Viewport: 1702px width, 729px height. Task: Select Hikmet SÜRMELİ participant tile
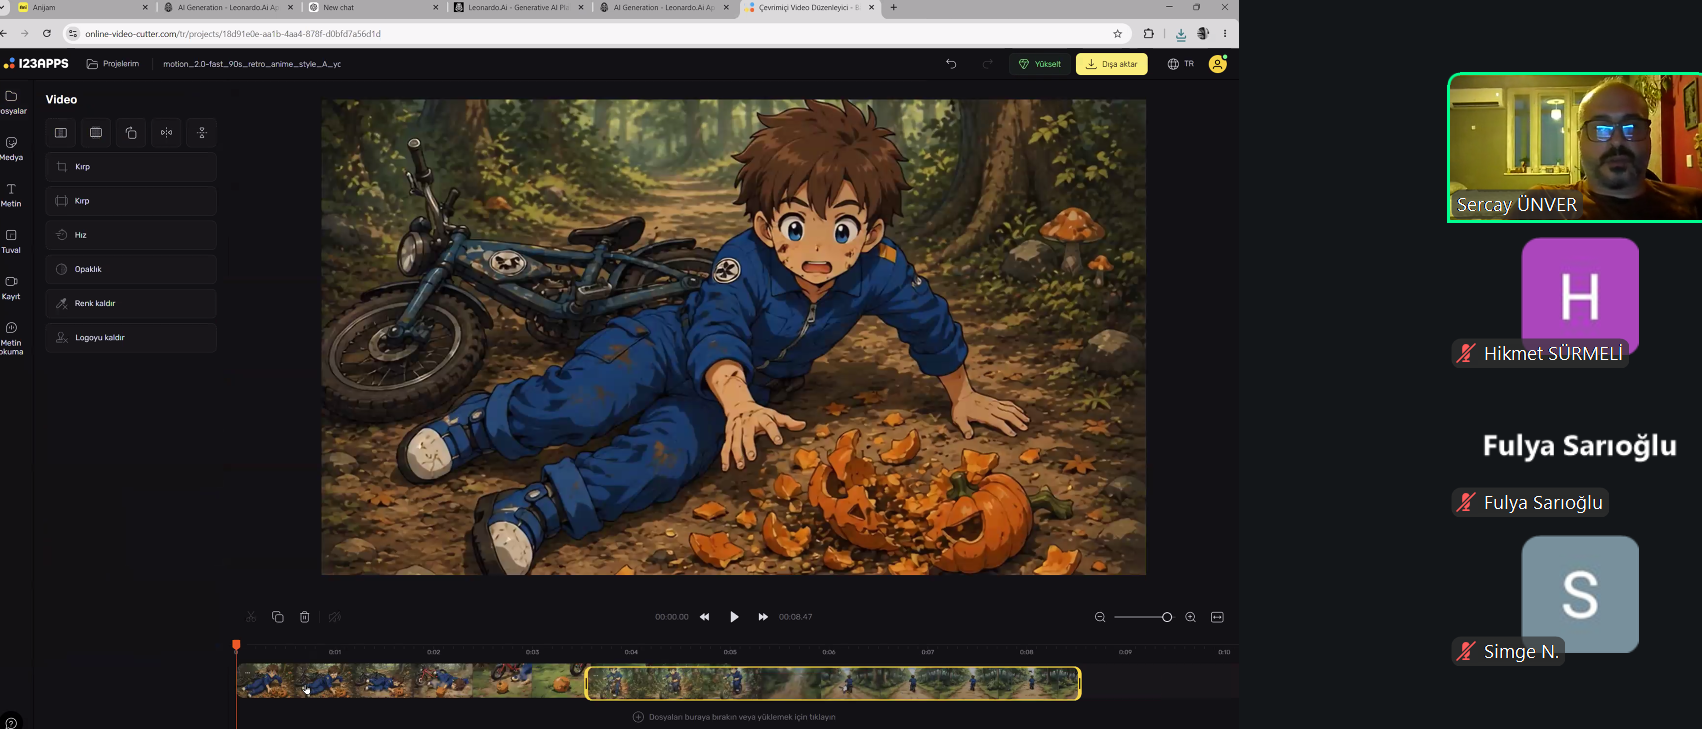pos(1580,297)
